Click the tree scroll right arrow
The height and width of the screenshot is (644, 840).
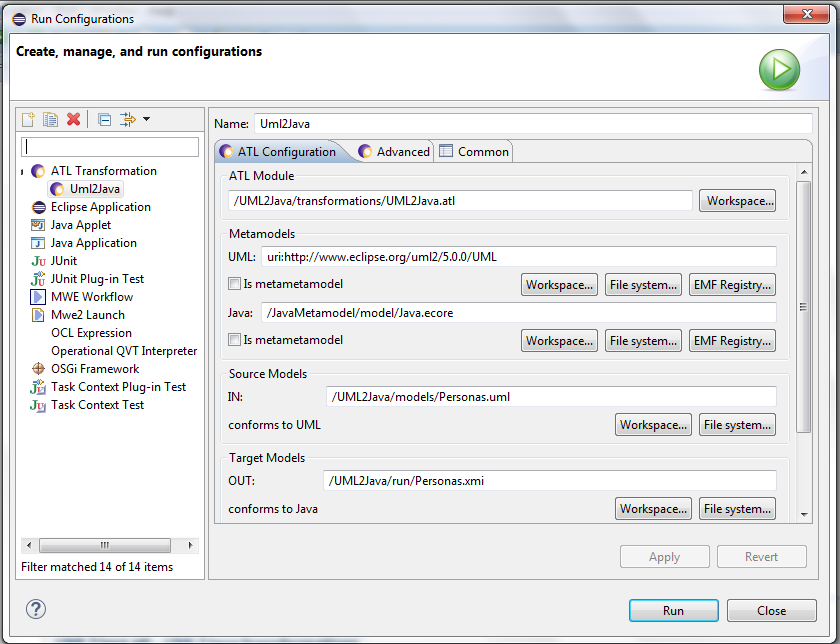191,545
